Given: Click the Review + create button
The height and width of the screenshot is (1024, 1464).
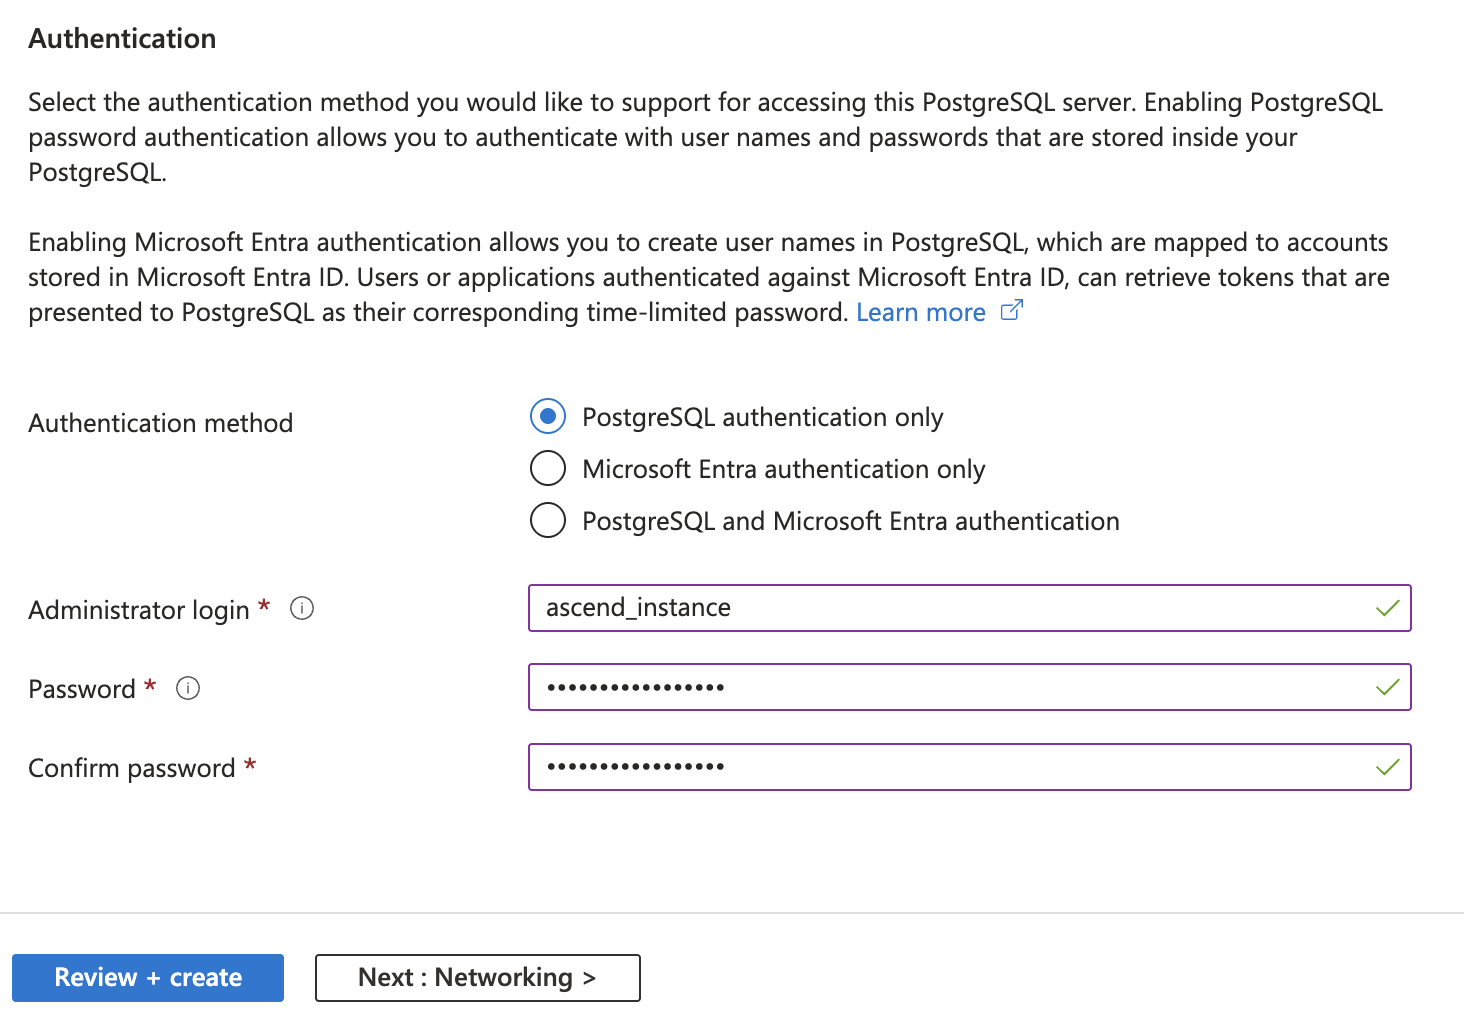Looking at the screenshot, I should coord(148,977).
